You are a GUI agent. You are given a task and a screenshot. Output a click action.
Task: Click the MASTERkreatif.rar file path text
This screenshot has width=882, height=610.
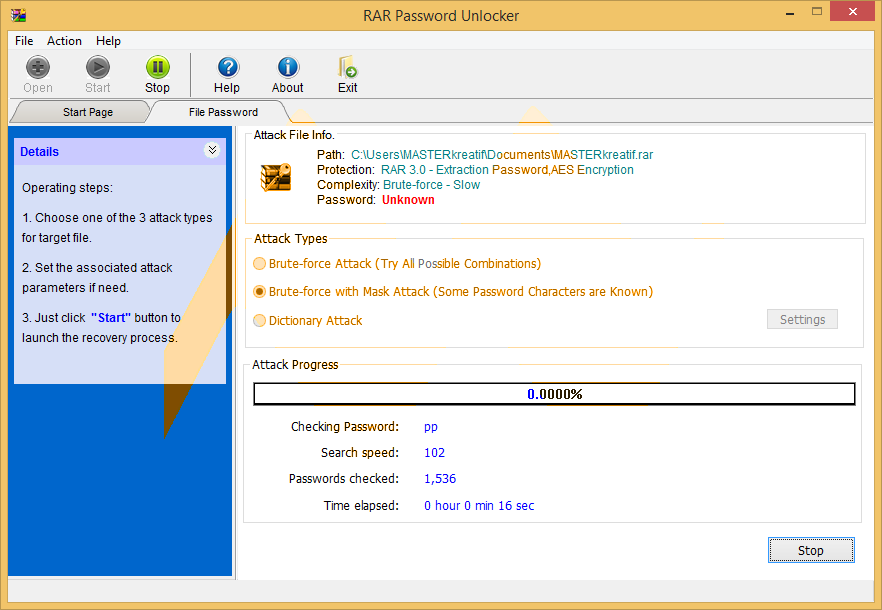tap(502, 155)
